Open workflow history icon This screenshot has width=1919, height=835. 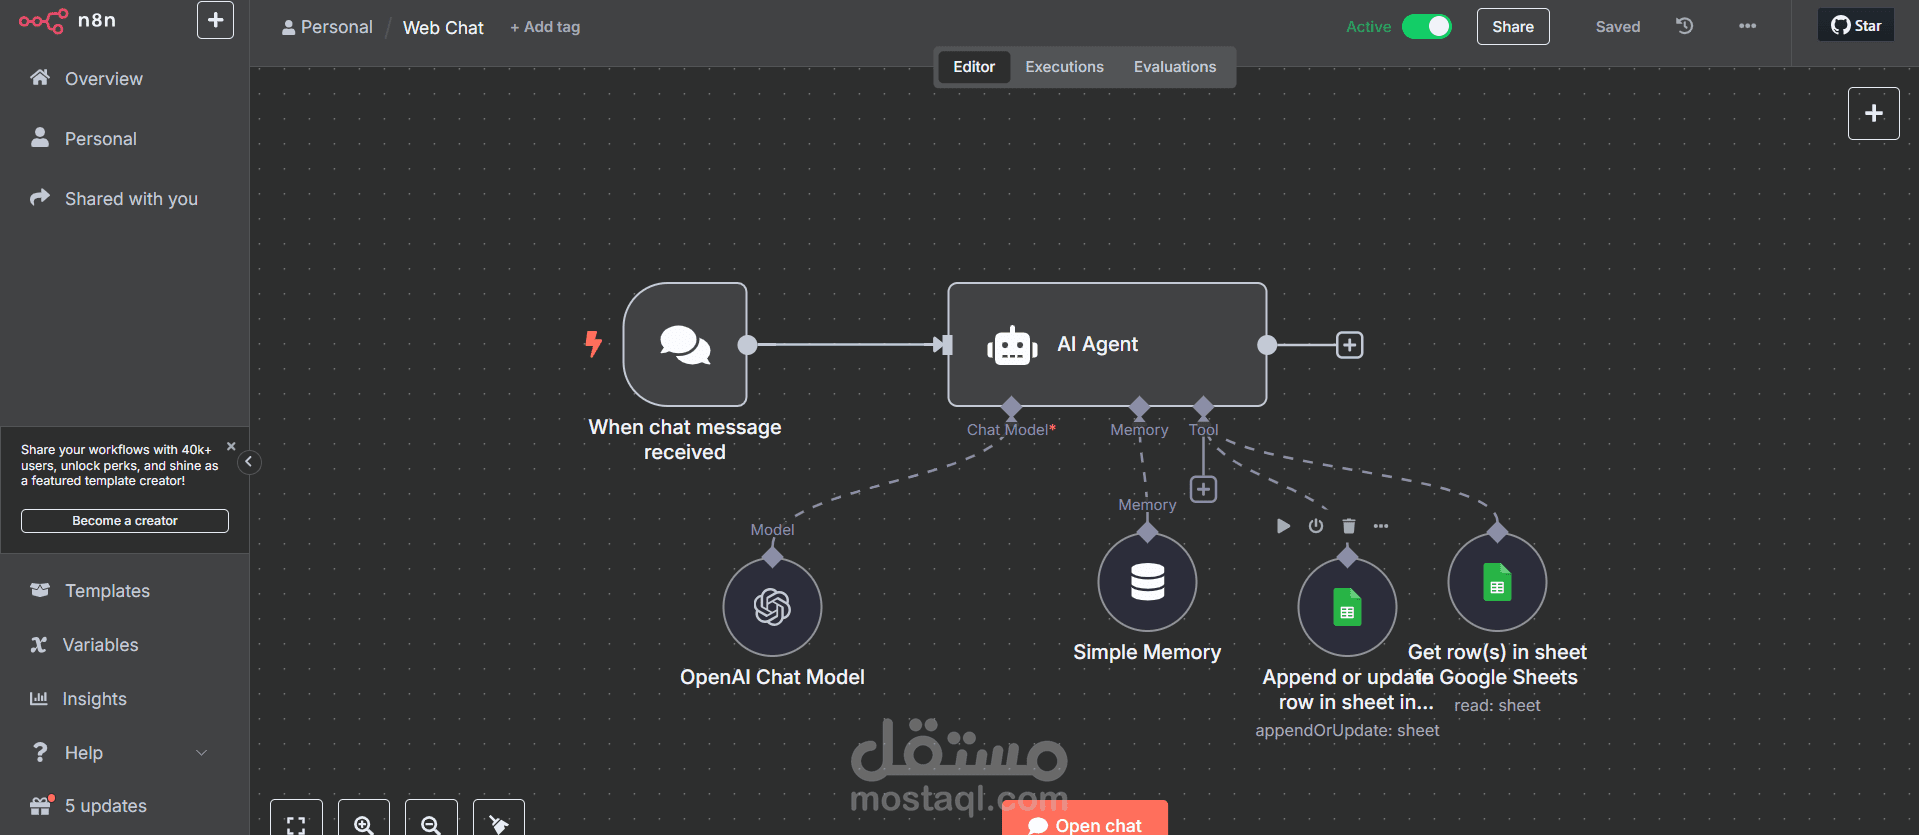(1685, 26)
